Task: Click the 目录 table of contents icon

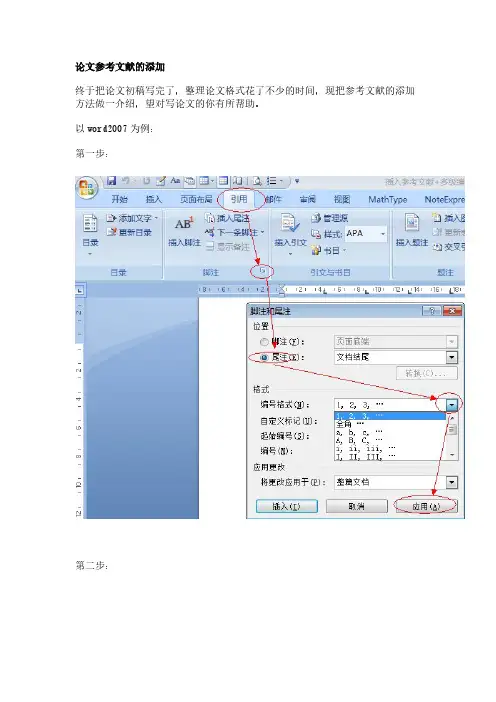Action: coord(90,223)
